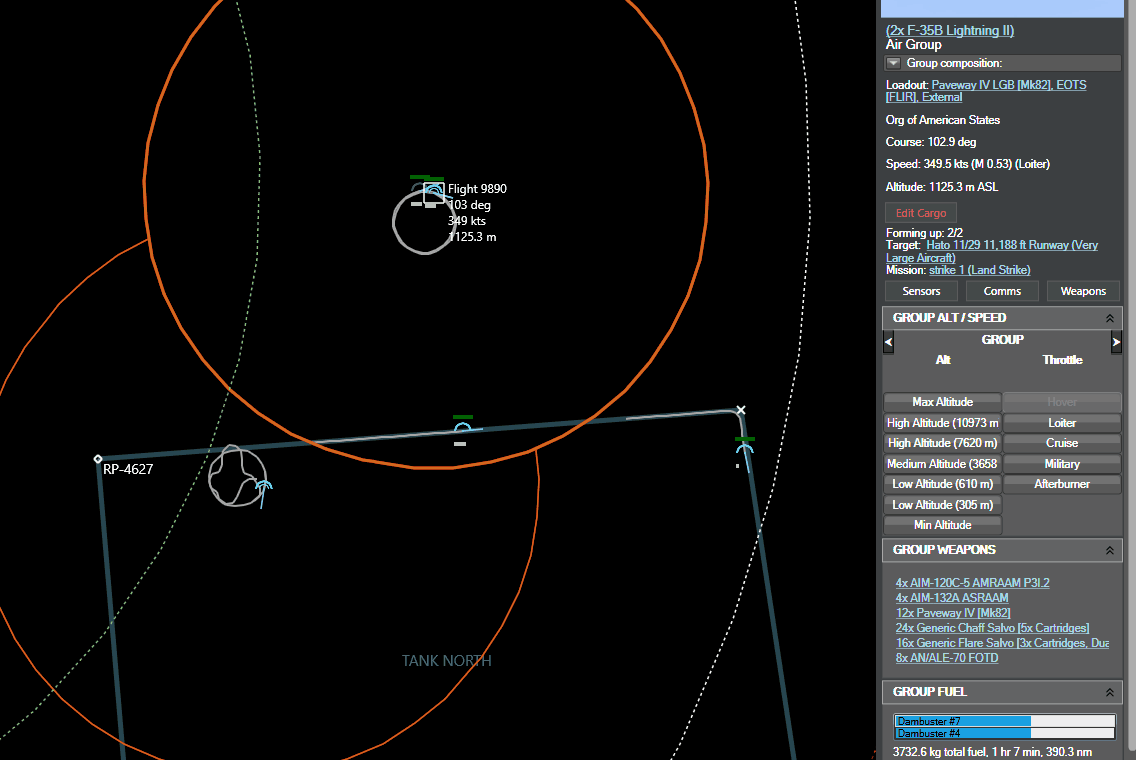Set throttle to Cruise
Image resolution: width=1136 pixels, height=760 pixels.
pos(1062,443)
